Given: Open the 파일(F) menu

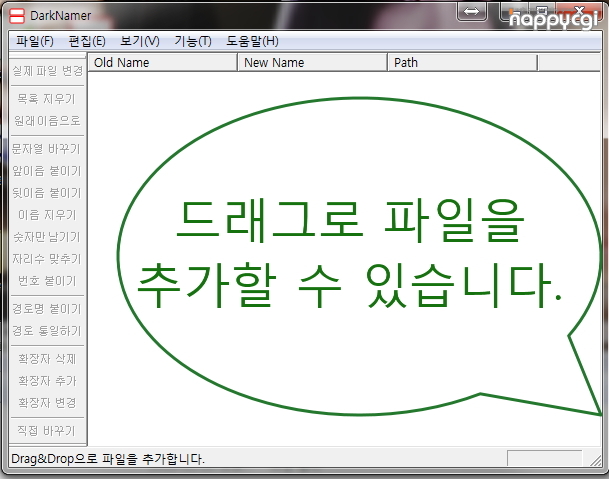Looking at the screenshot, I should click(x=35, y=41).
